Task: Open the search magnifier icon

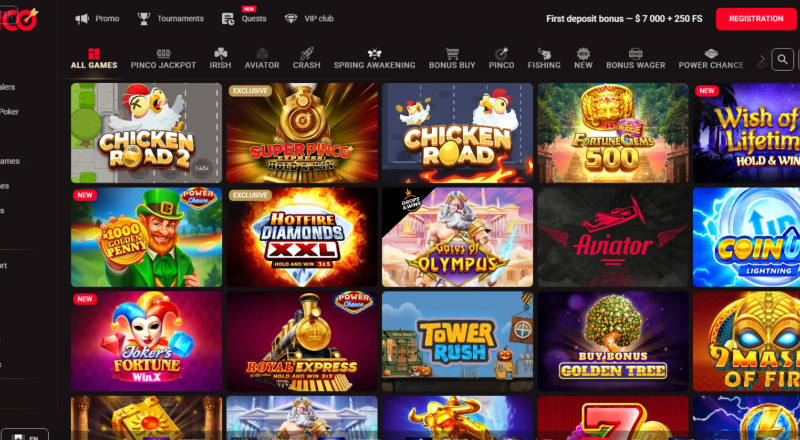Action: click(782, 60)
